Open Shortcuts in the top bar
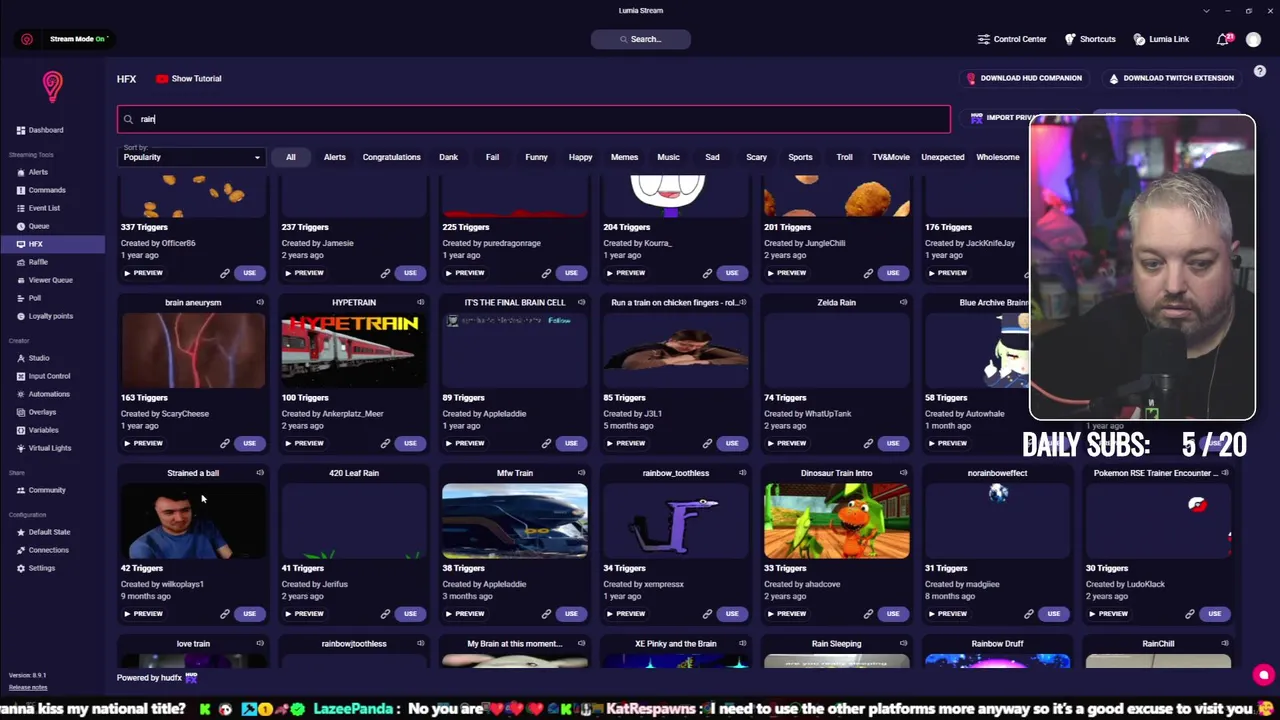This screenshot has width=1280, height=720. point(1090,39)
